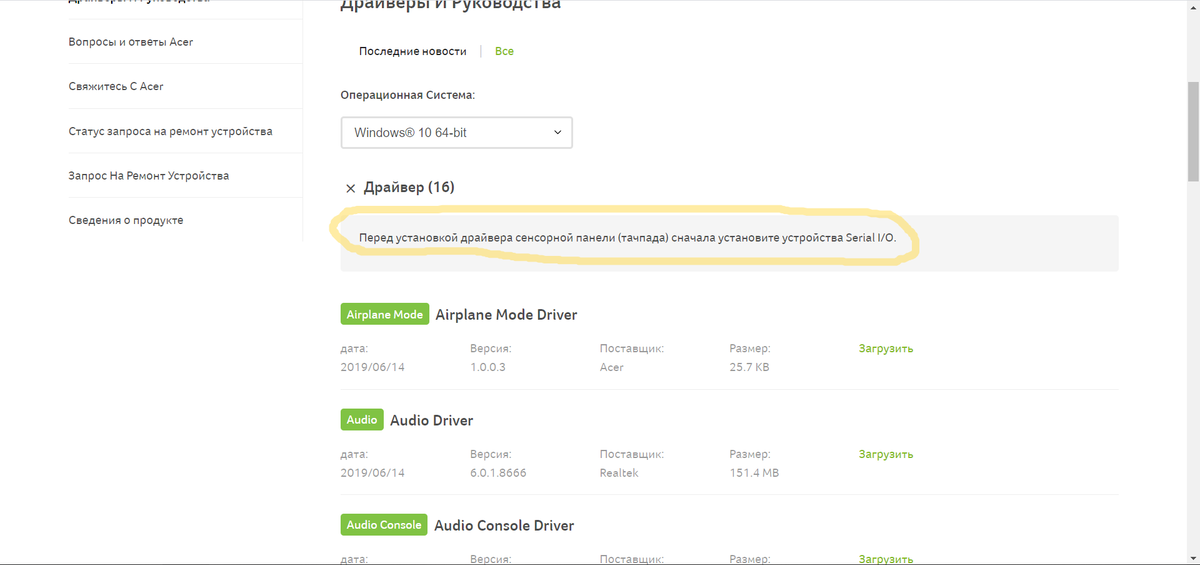Viewport: 1200px width, 565px height.
Task: Click the 25.7 KB size value
Action: 750,368
